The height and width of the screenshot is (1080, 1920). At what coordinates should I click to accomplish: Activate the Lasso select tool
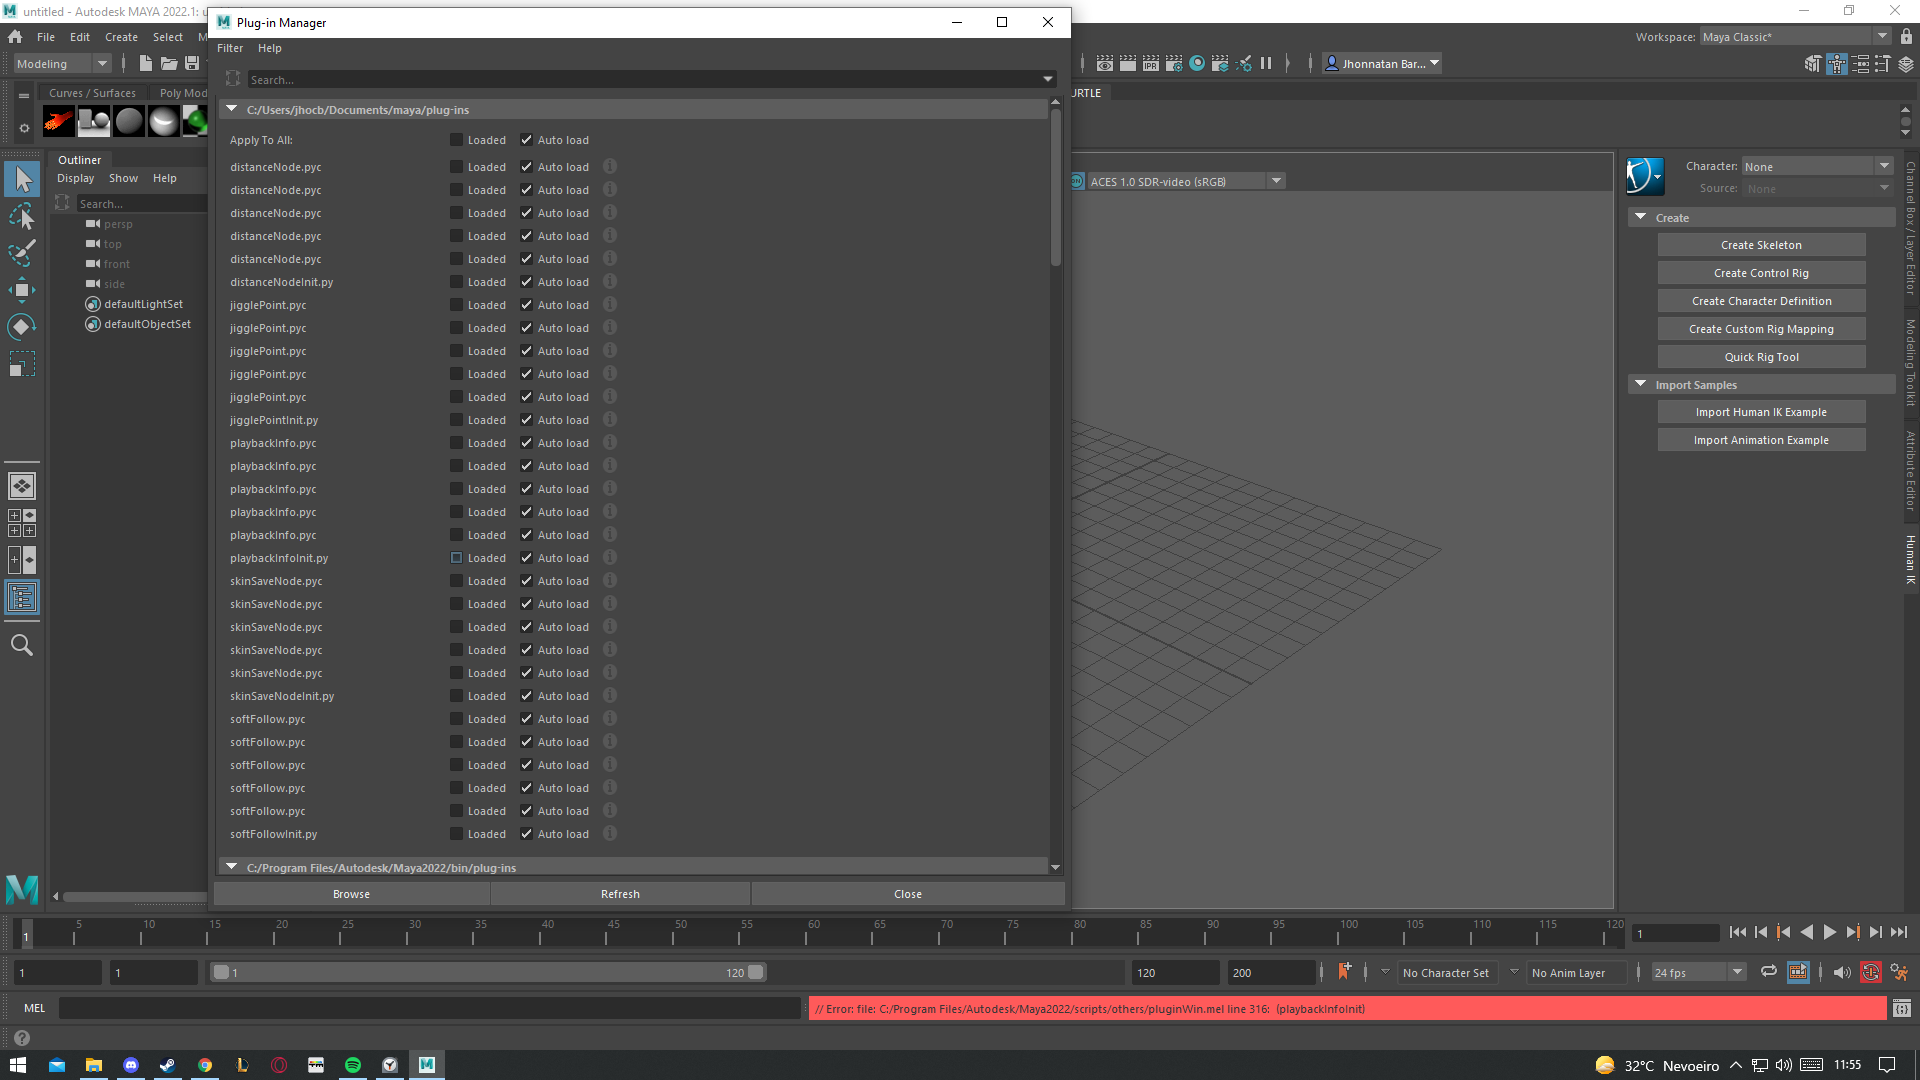click(x=22, y=217)
